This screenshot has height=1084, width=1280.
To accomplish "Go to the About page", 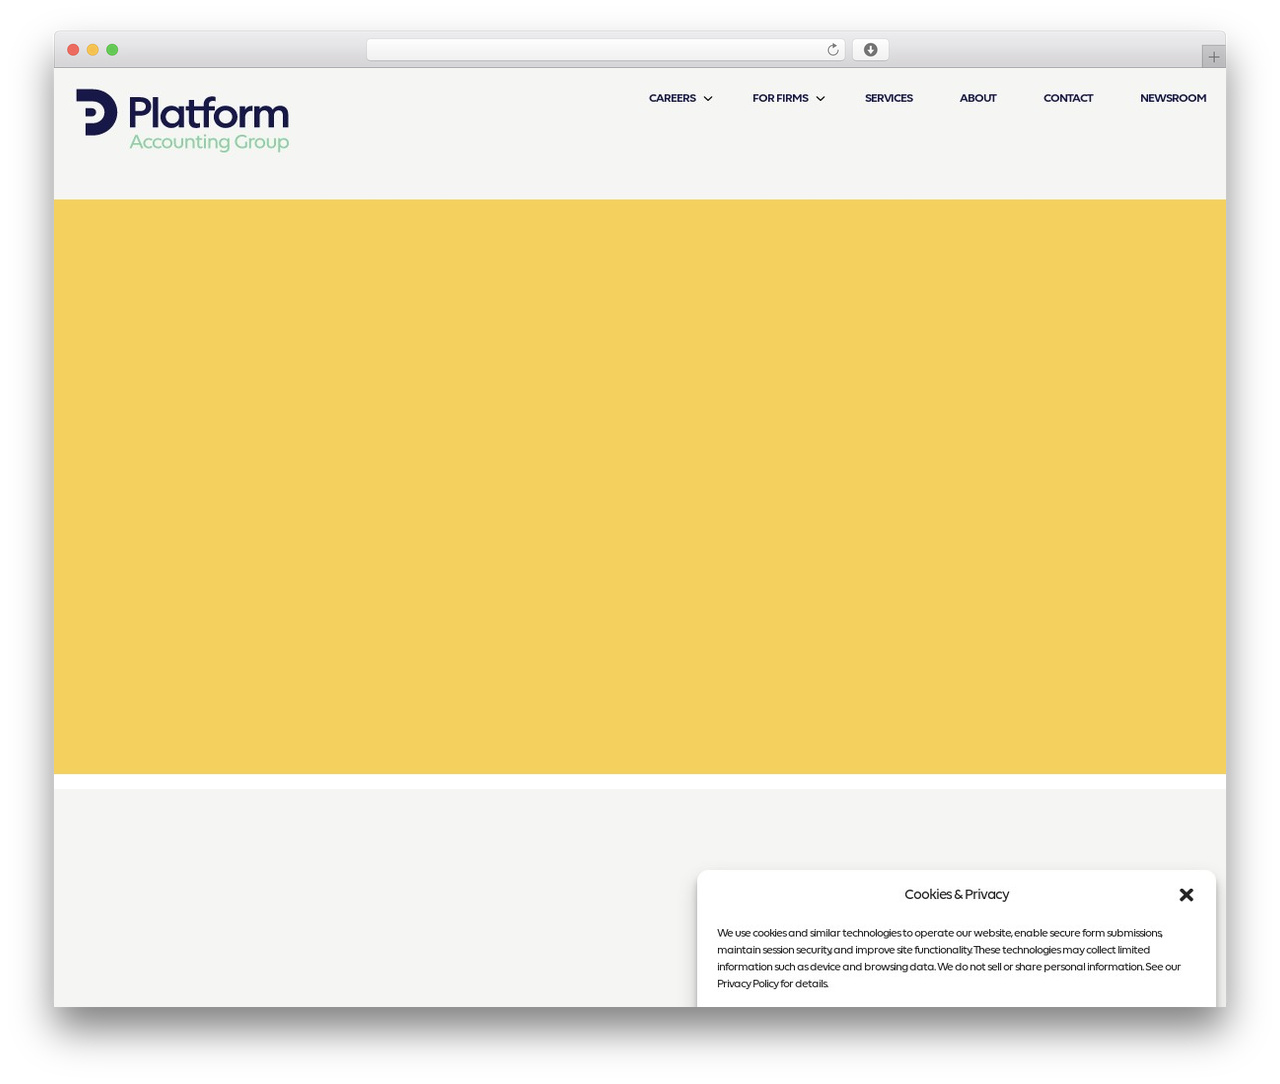I will tap(978, 98).
